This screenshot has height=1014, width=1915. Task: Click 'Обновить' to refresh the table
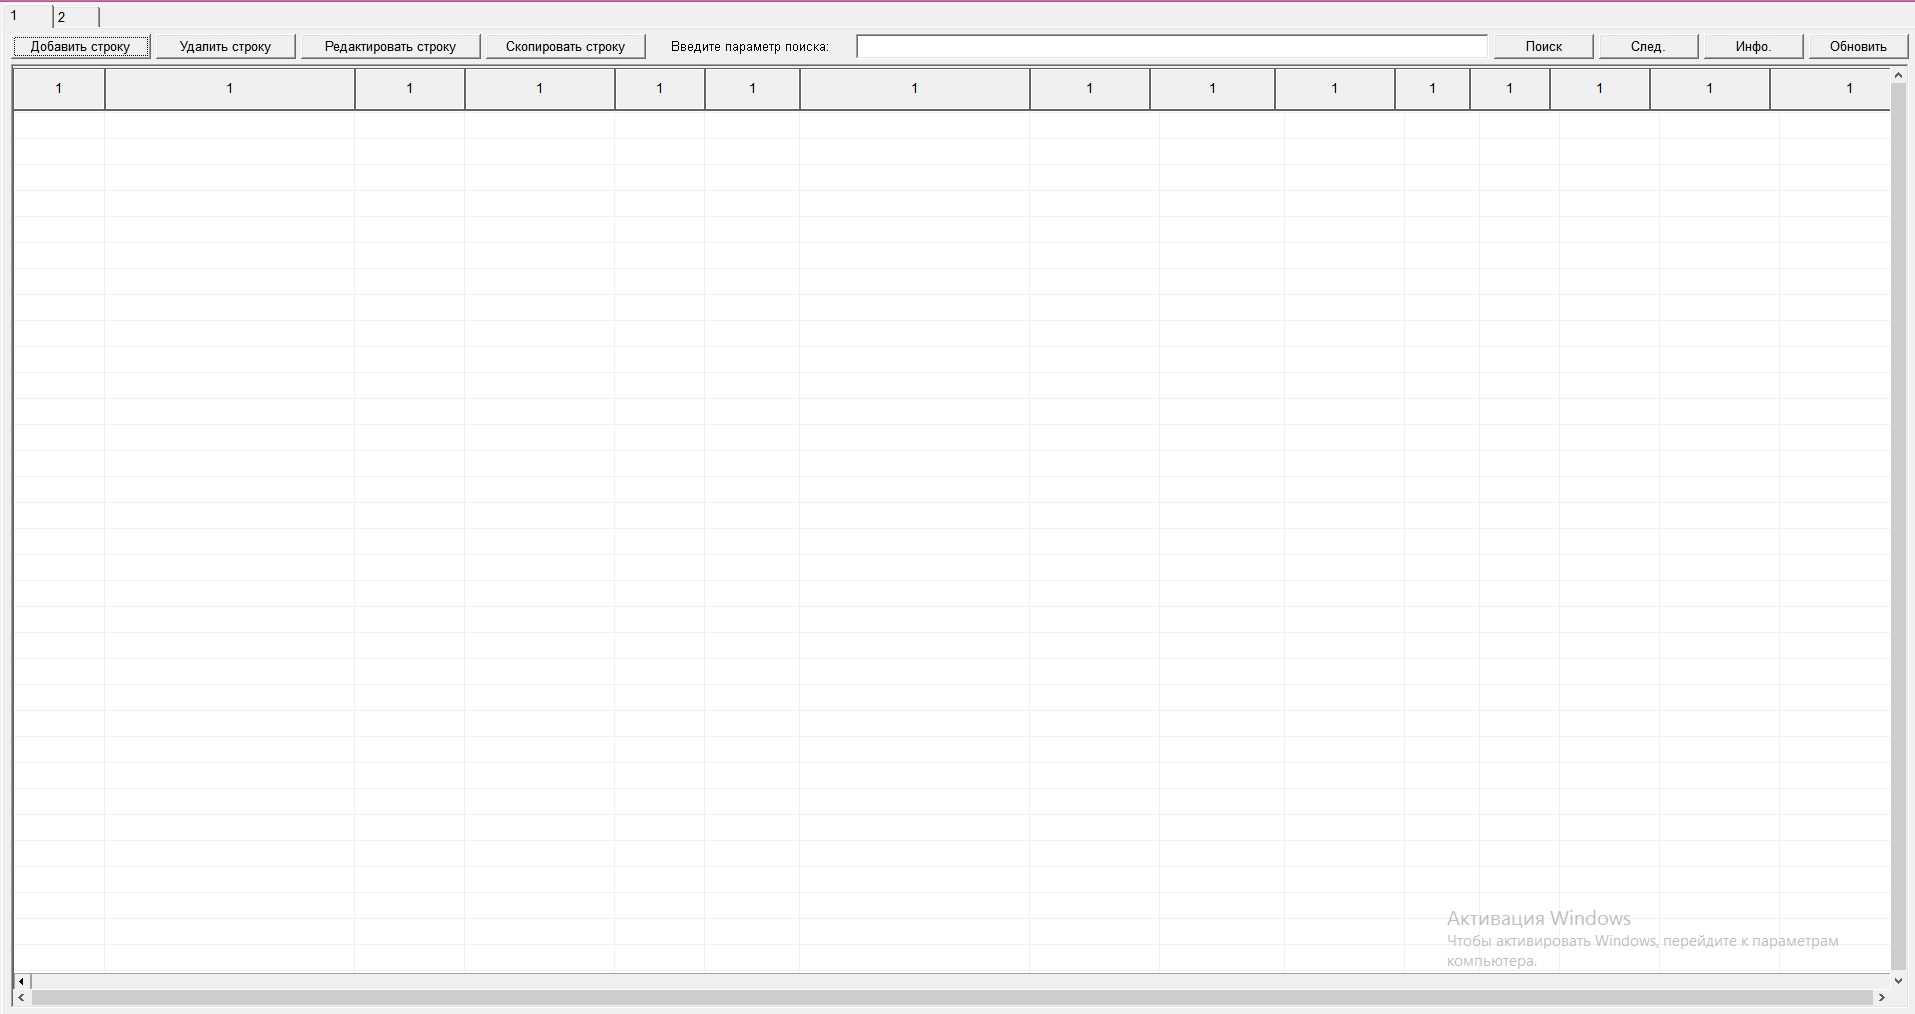[x=1858, y=46]
